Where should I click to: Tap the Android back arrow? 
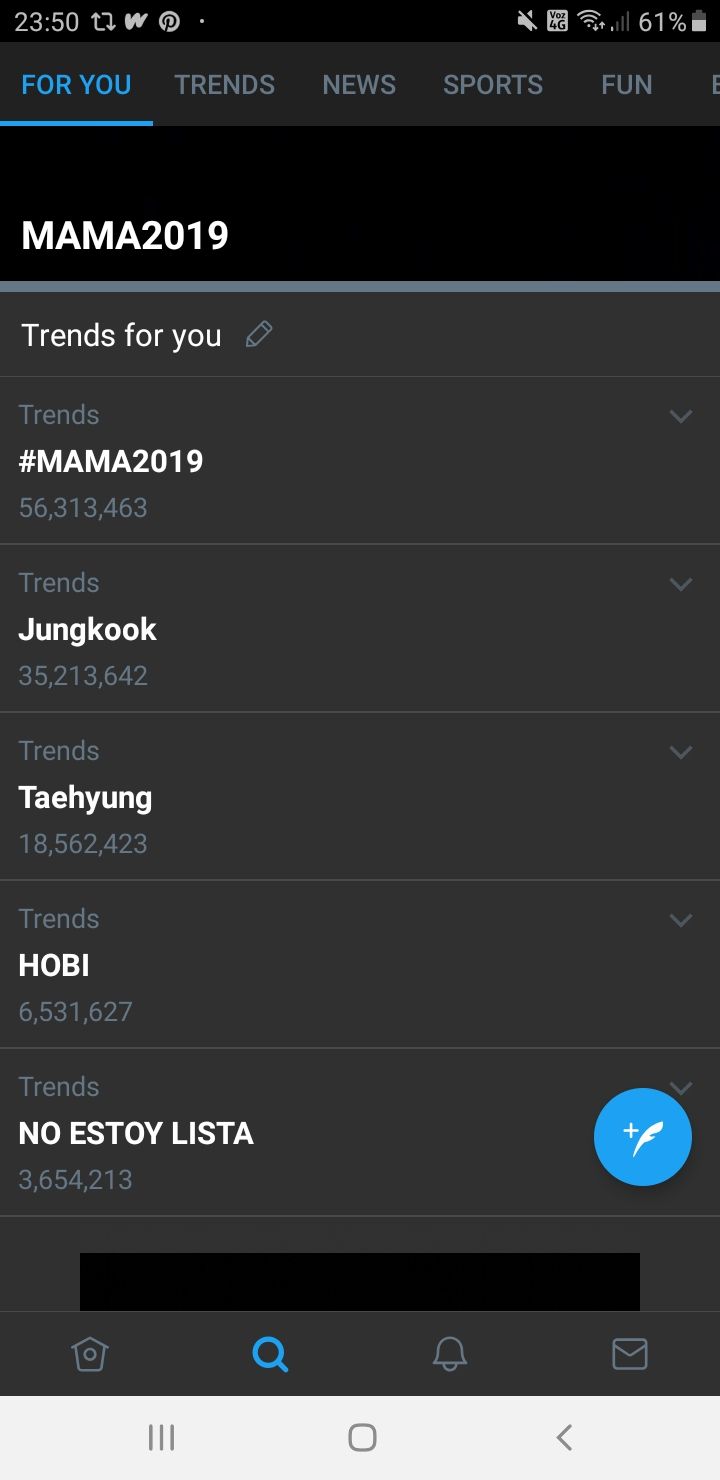click(564, 1437)
